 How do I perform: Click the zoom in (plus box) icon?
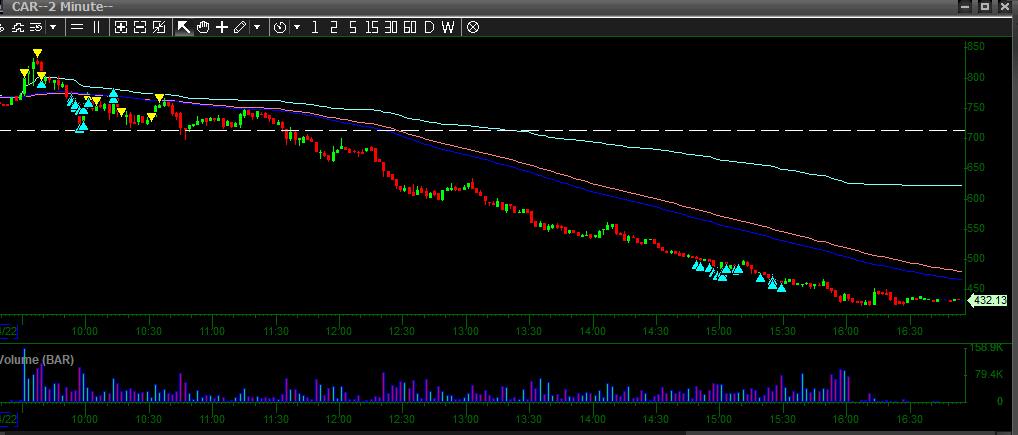[121, 27]
